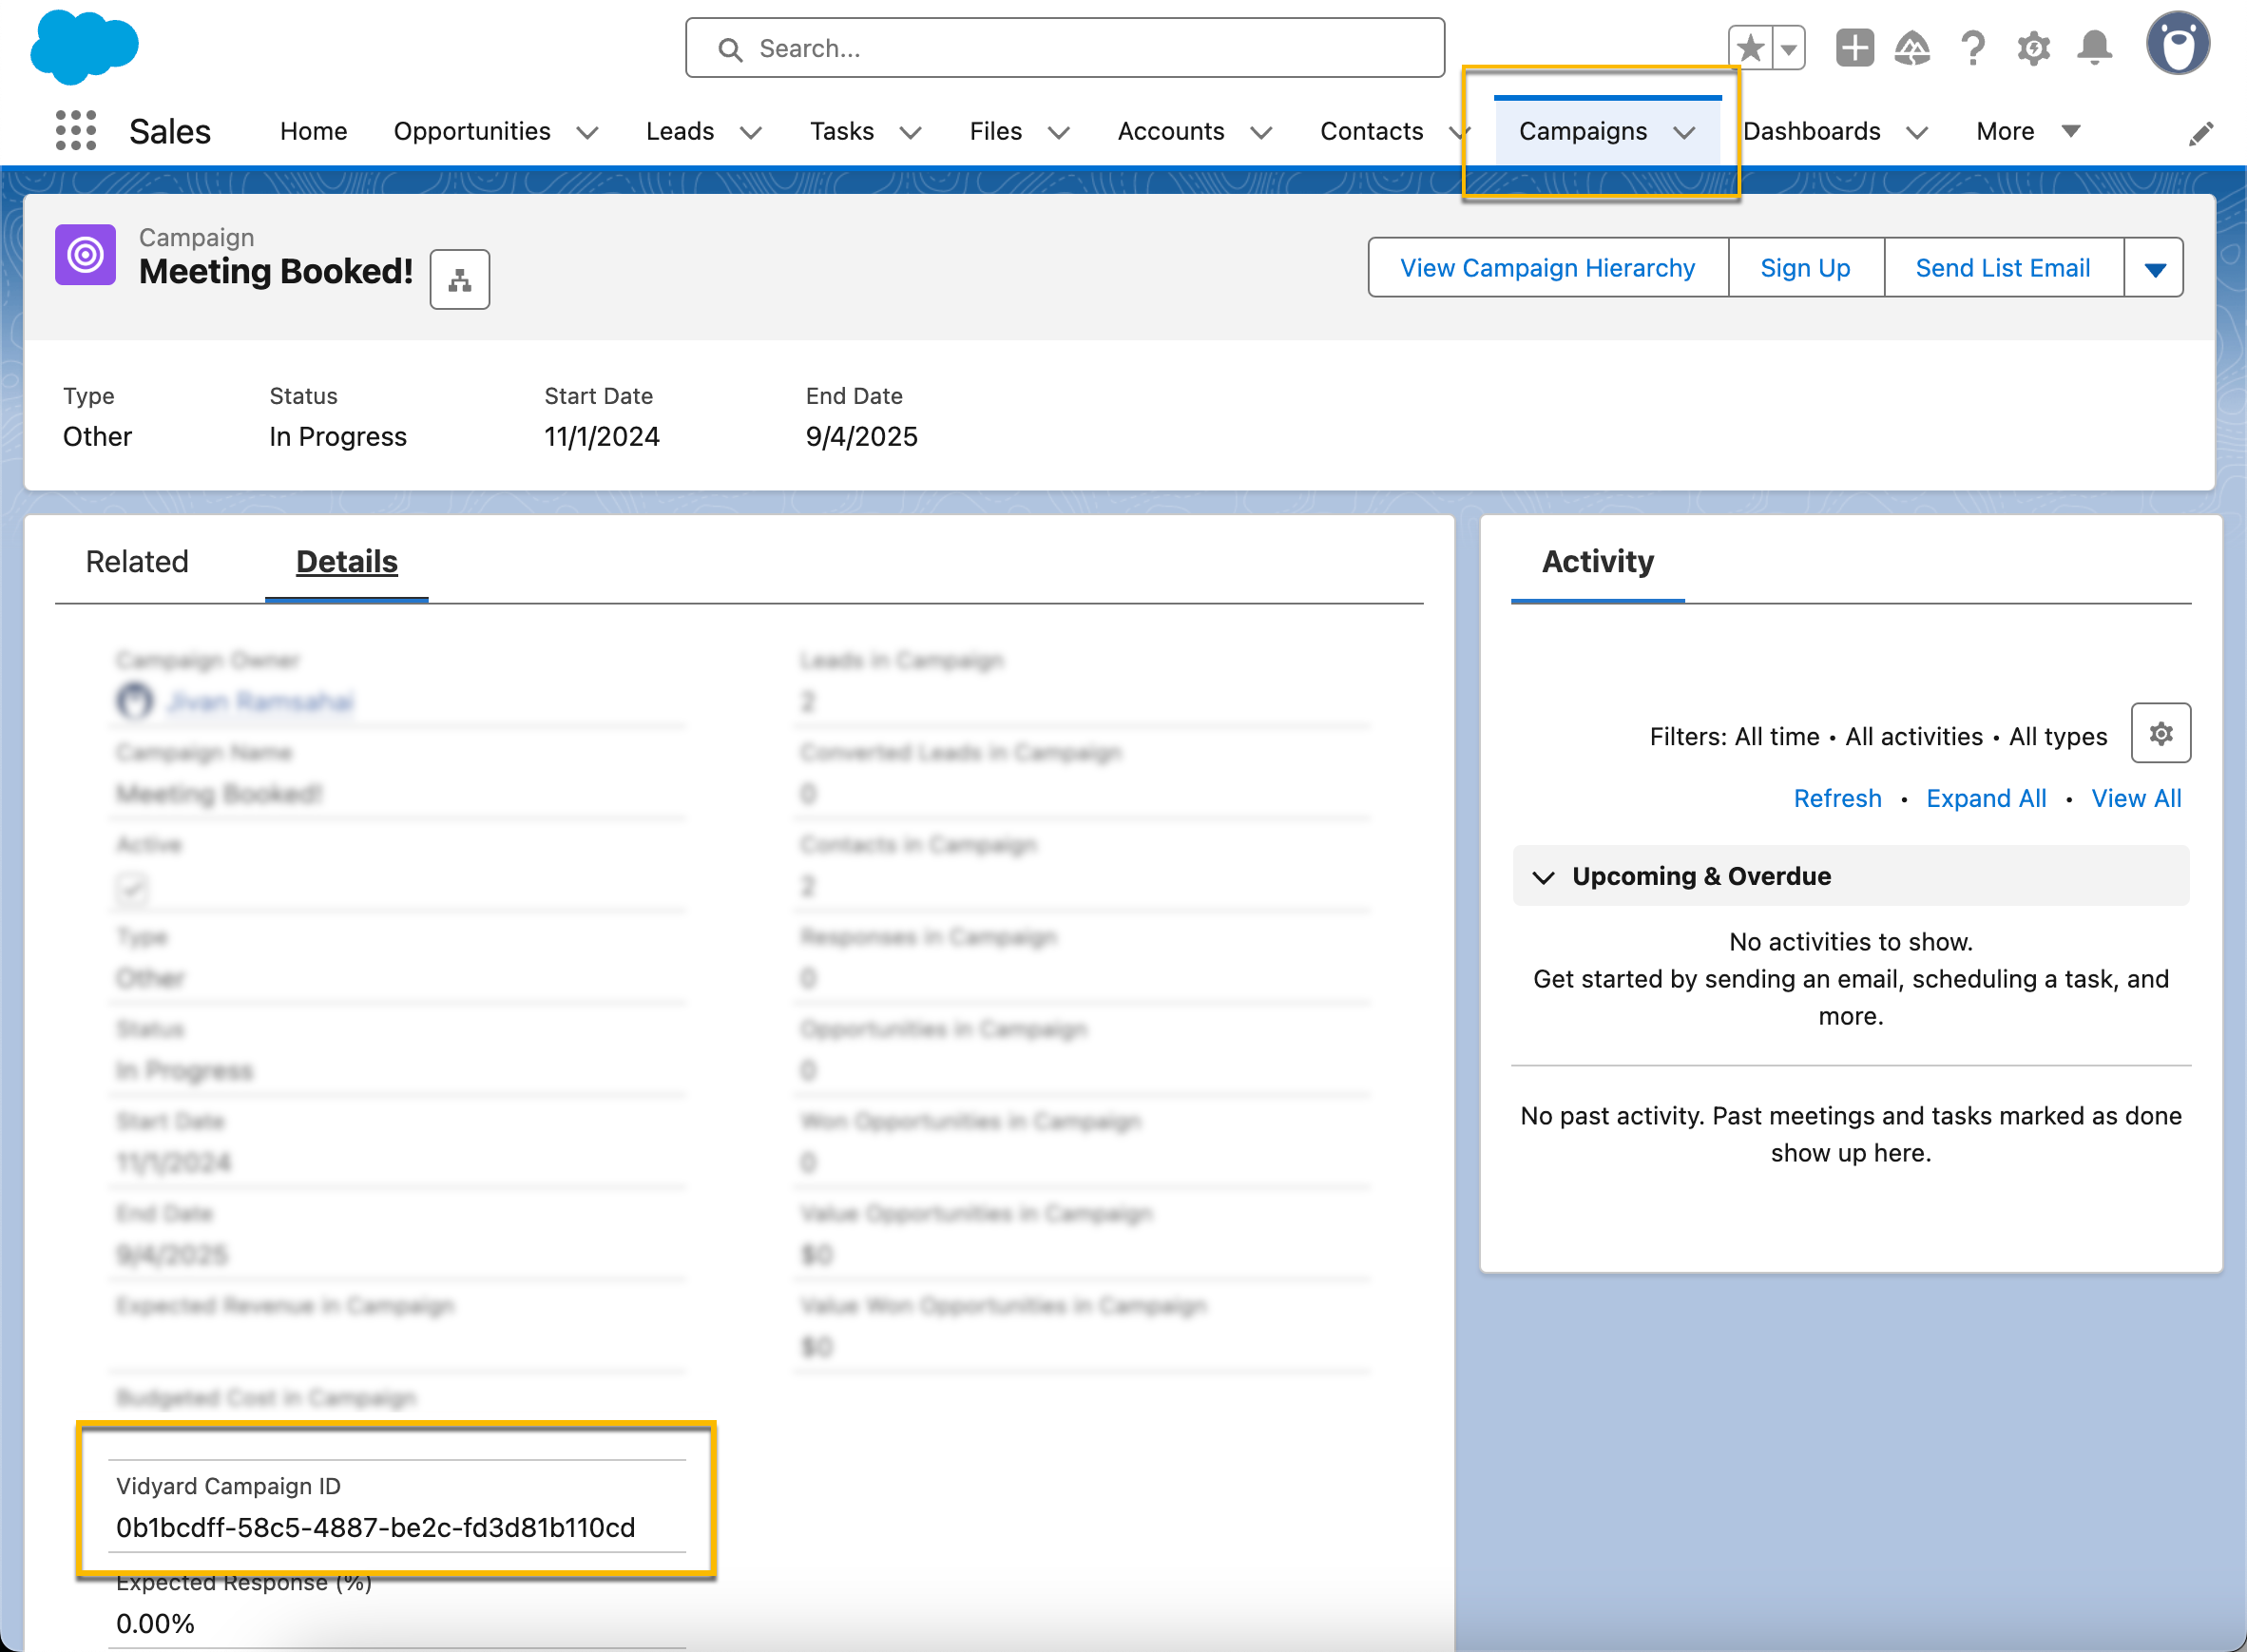The width and height of the screenshot is (2247, 1652).
Task: Click the Expected Response 0.00% value
Action: click(x=155, y=1624)
